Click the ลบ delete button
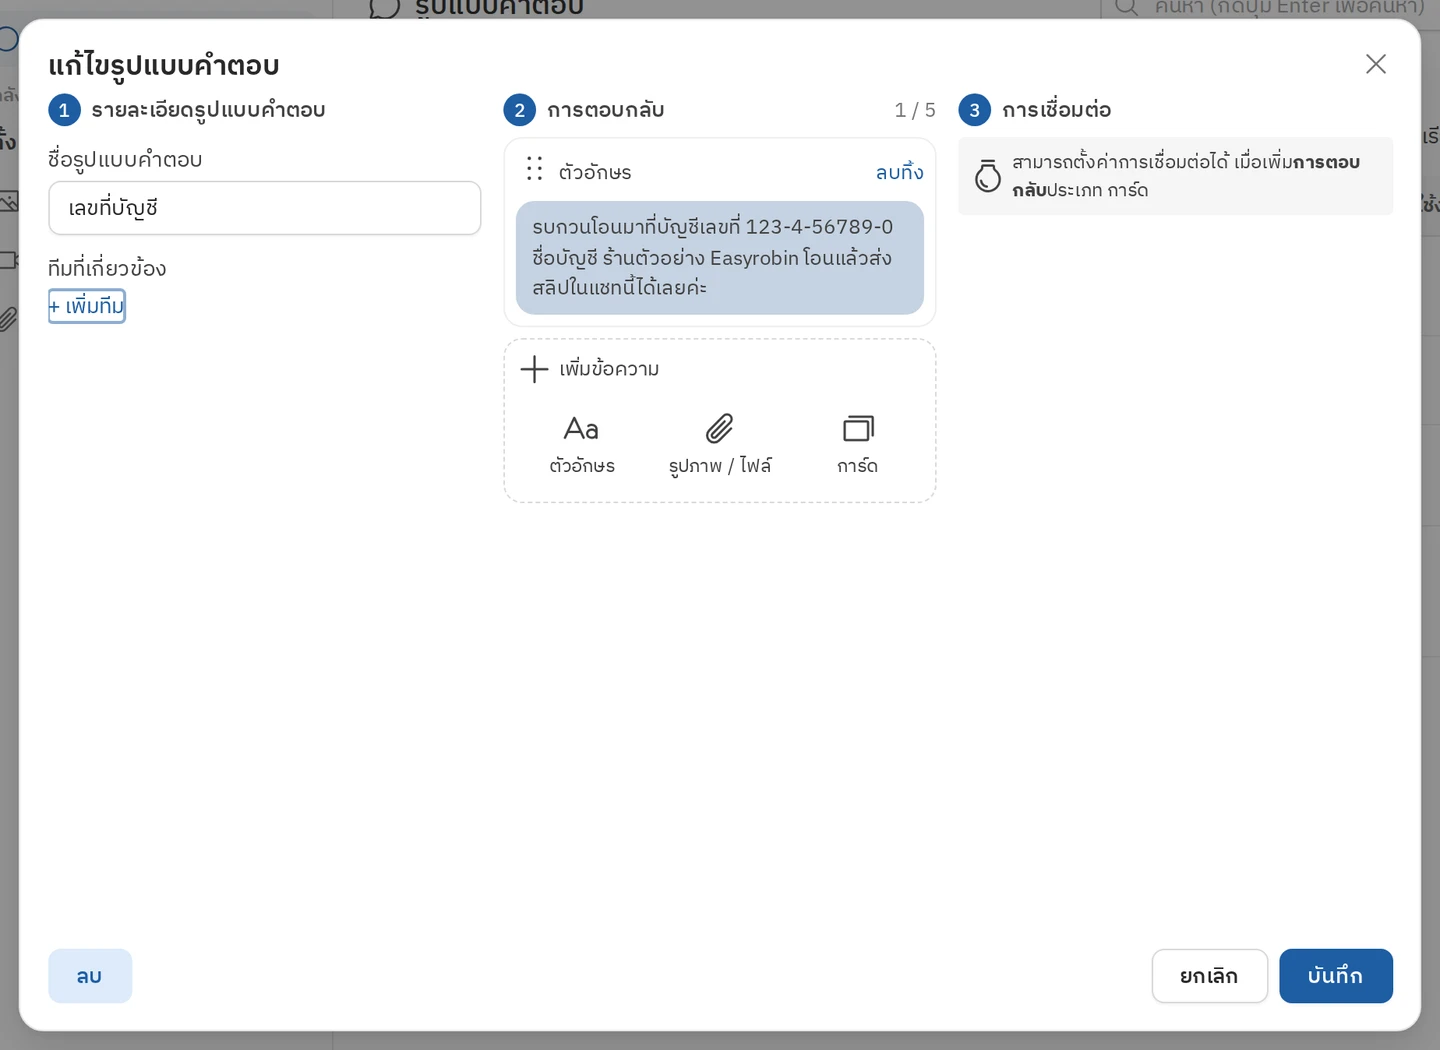Screen dimensions: 1440x1050 [90, 976]
